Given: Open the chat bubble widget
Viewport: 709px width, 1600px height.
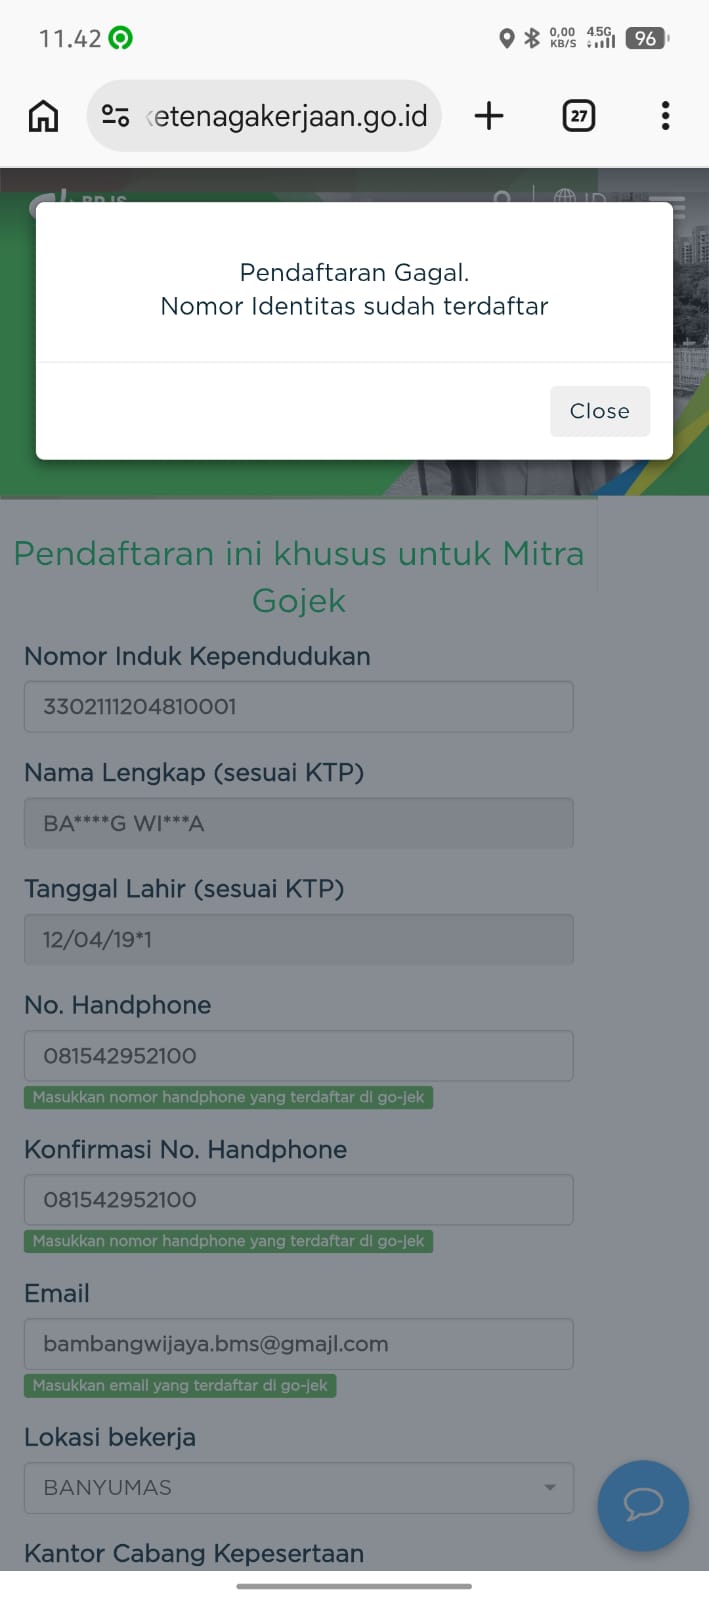Looking at the screenshot, I should point(643,1505).
